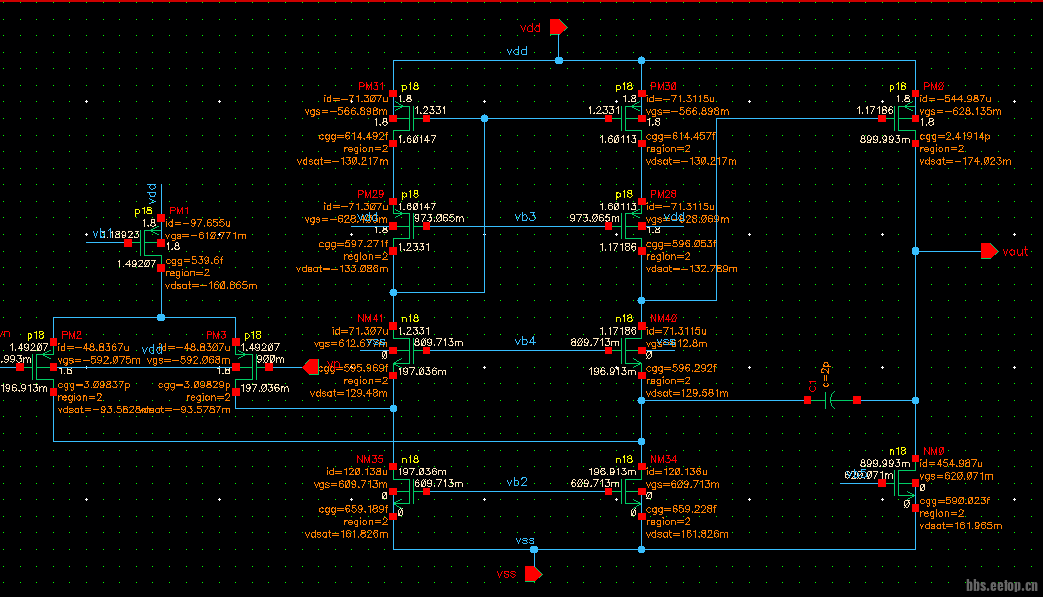Select the PM0 output stage transistor
The image size is (1043, 597).
click(x=907, y=119)
